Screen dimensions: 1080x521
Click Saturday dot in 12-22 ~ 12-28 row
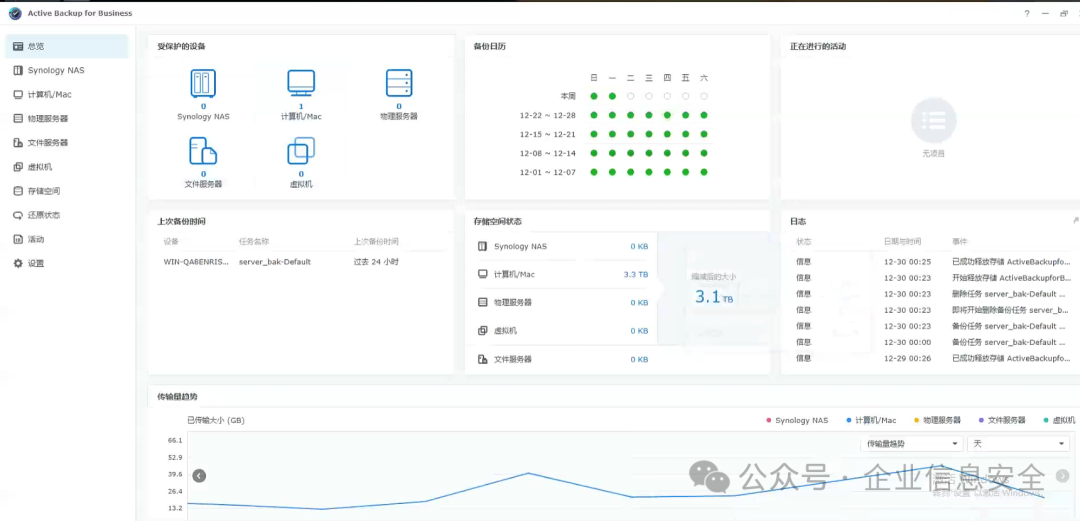click(704, 115)
